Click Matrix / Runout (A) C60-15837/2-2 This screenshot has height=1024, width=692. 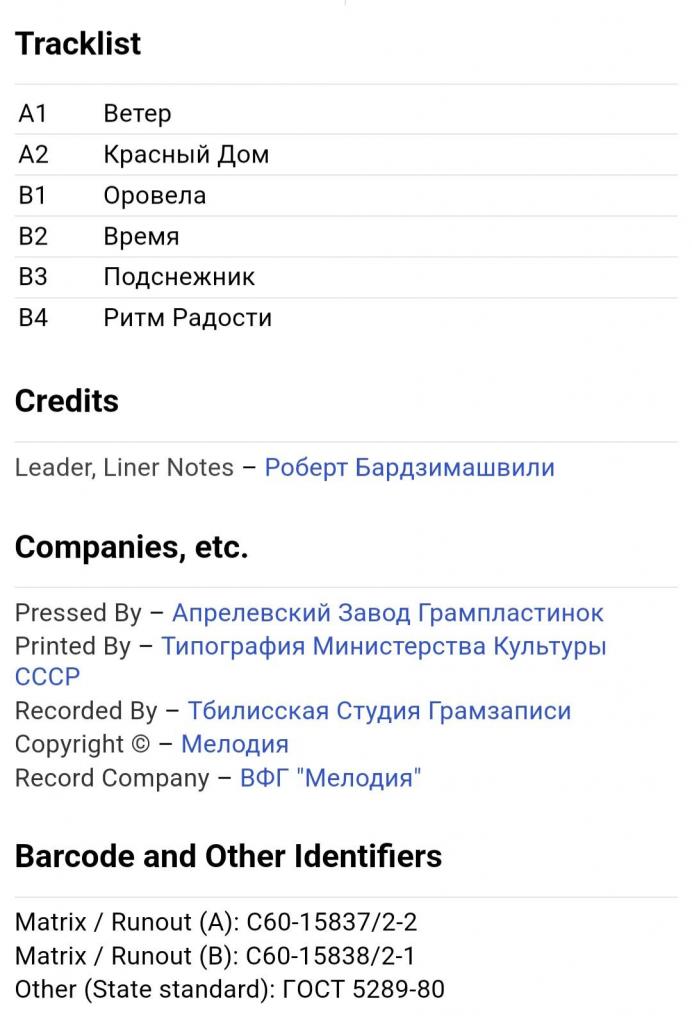click(215, 922)
